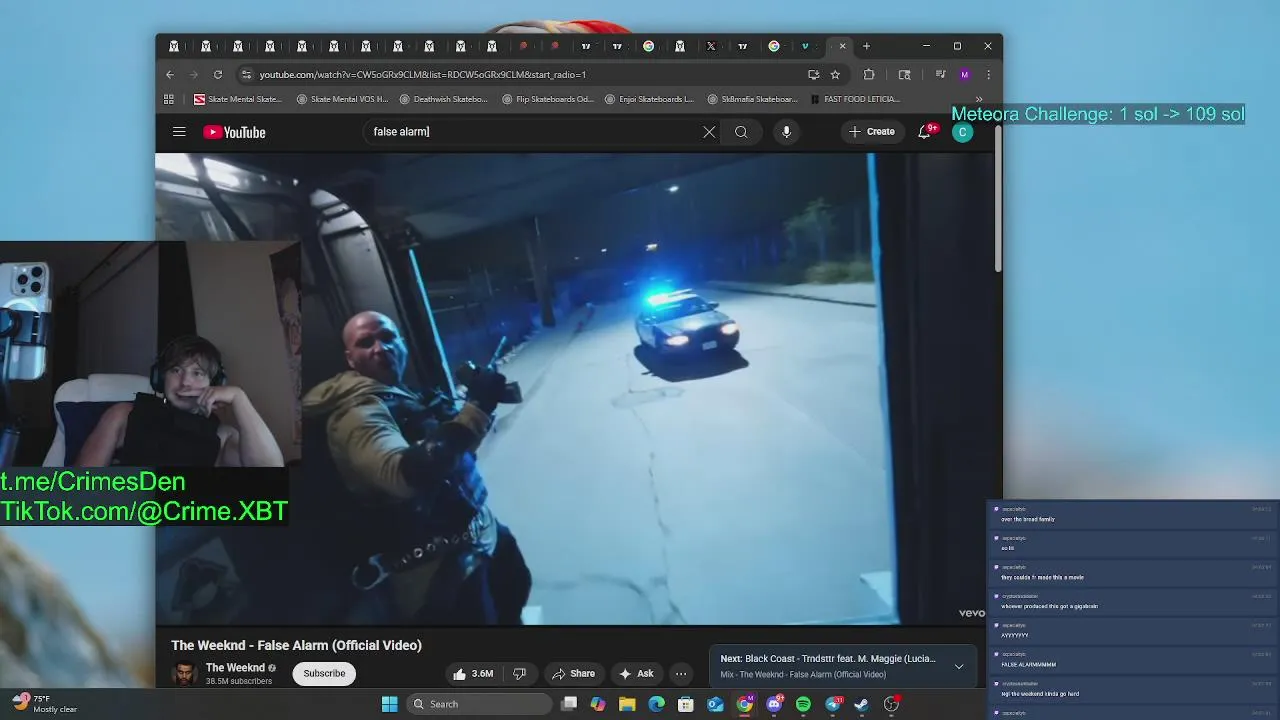
Task: Open Steam from the taskbar
Action: (x=861, y=704)
